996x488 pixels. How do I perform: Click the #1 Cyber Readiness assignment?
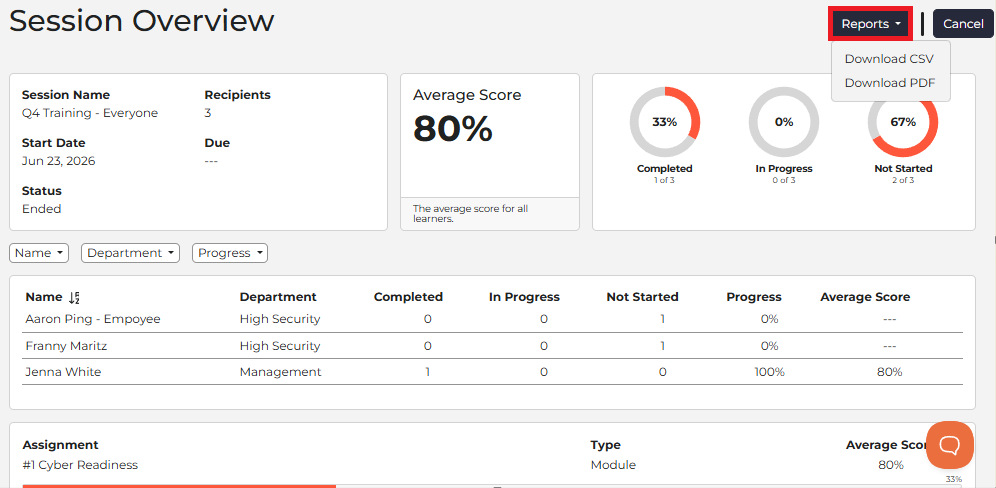(x=80, y=465)
